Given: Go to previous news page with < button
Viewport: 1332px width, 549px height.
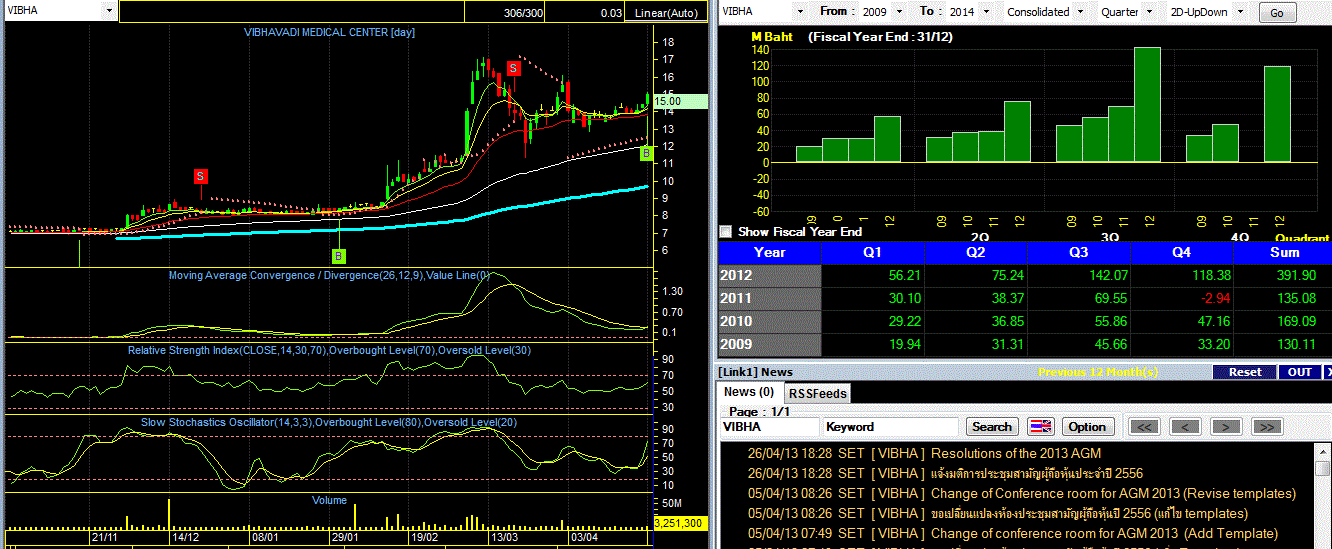Looking at the screenshot, I should coord(1184,426).
